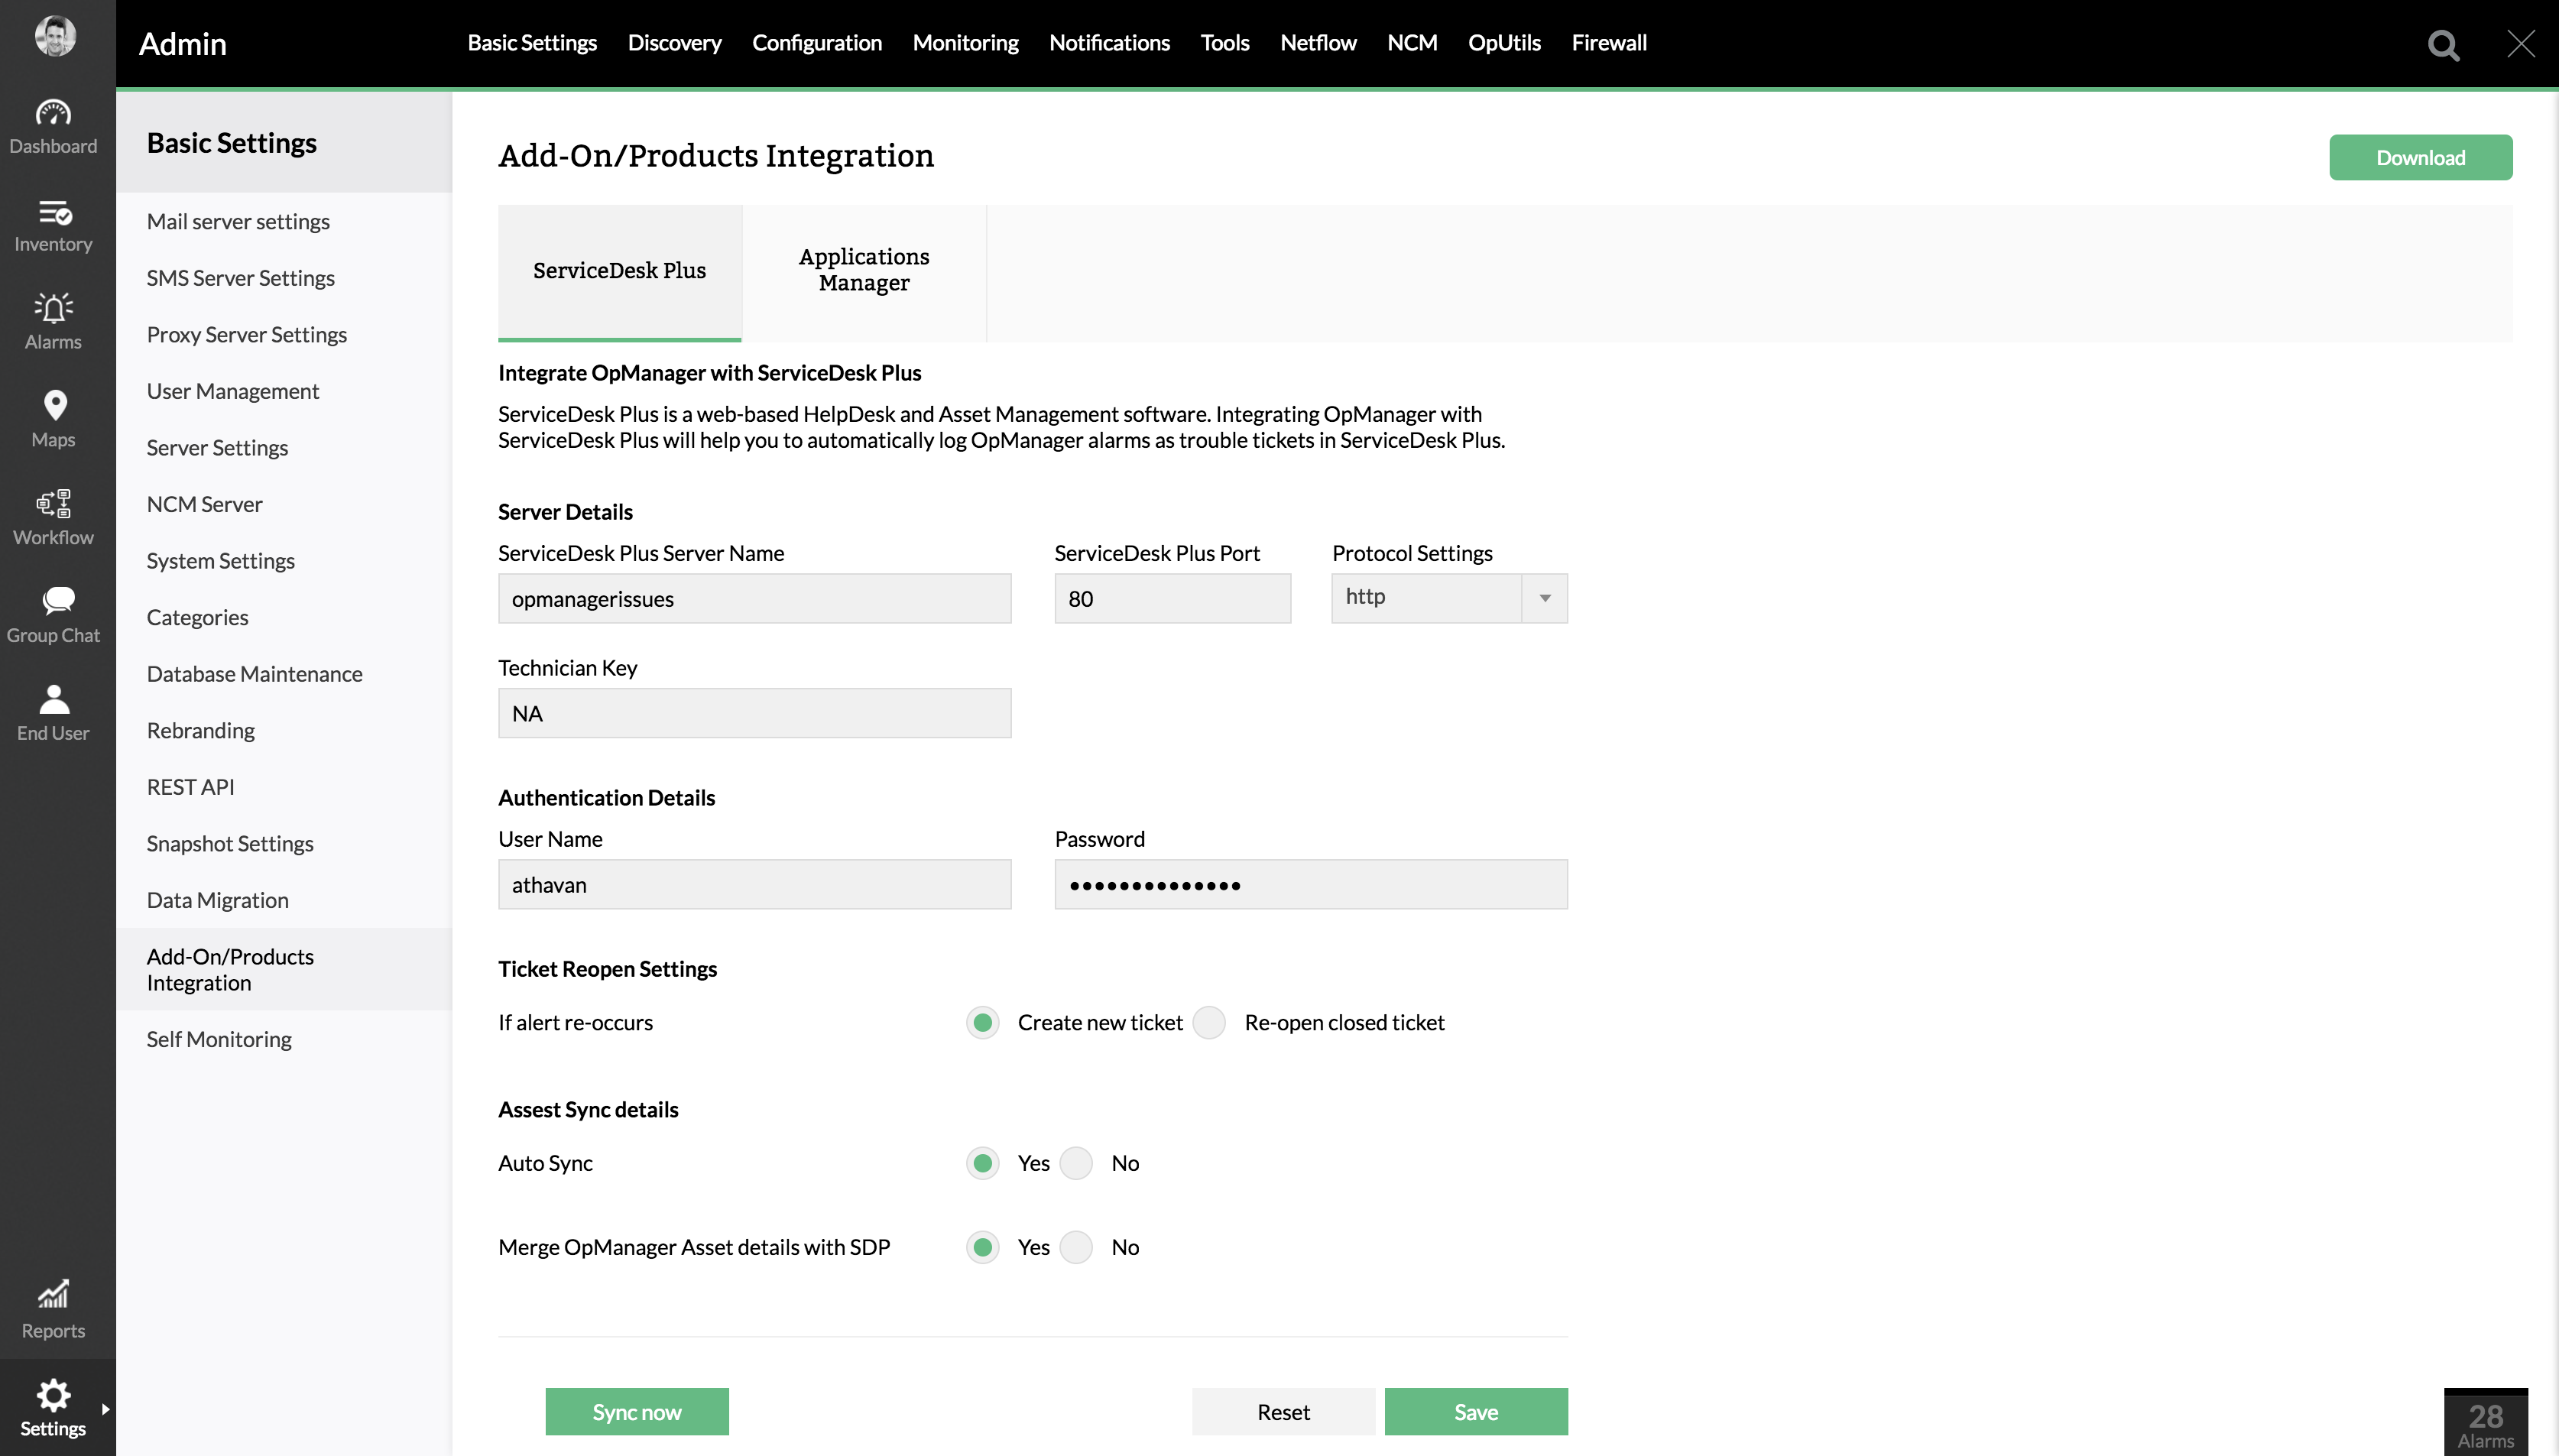Switch to the Applications Manager tab
The height and width of the screenshot is (1456, 2559).
point(863,270)
